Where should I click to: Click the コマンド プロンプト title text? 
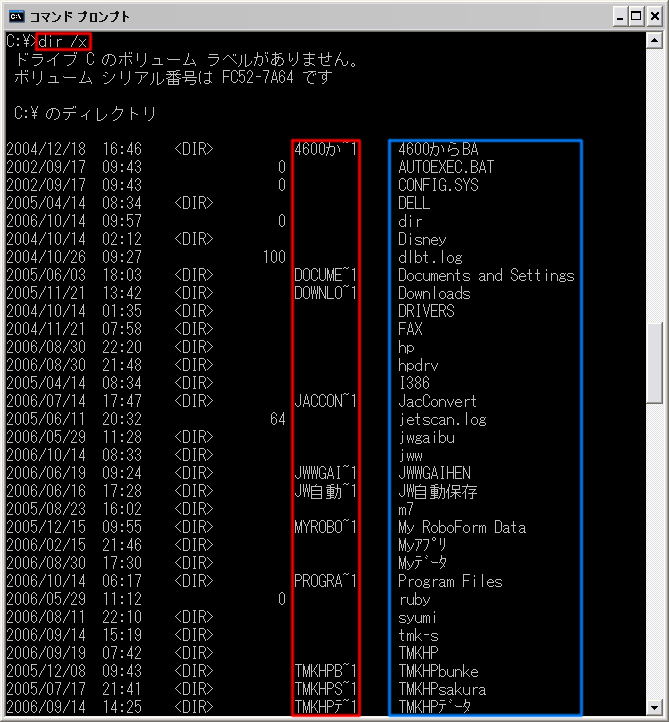(x=80, y=17)
